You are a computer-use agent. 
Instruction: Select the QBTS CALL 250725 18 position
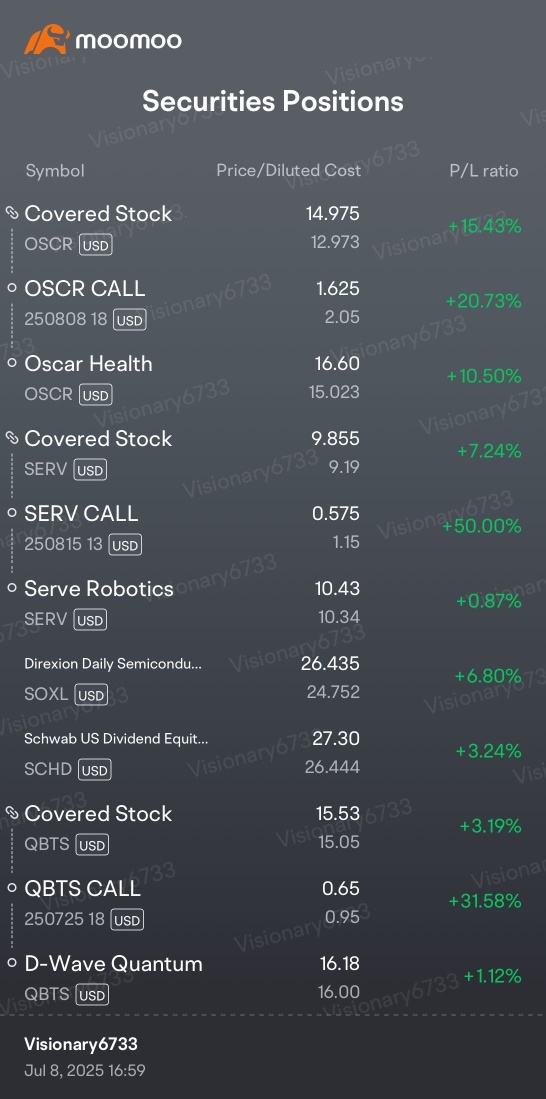(x=273, y=903)
